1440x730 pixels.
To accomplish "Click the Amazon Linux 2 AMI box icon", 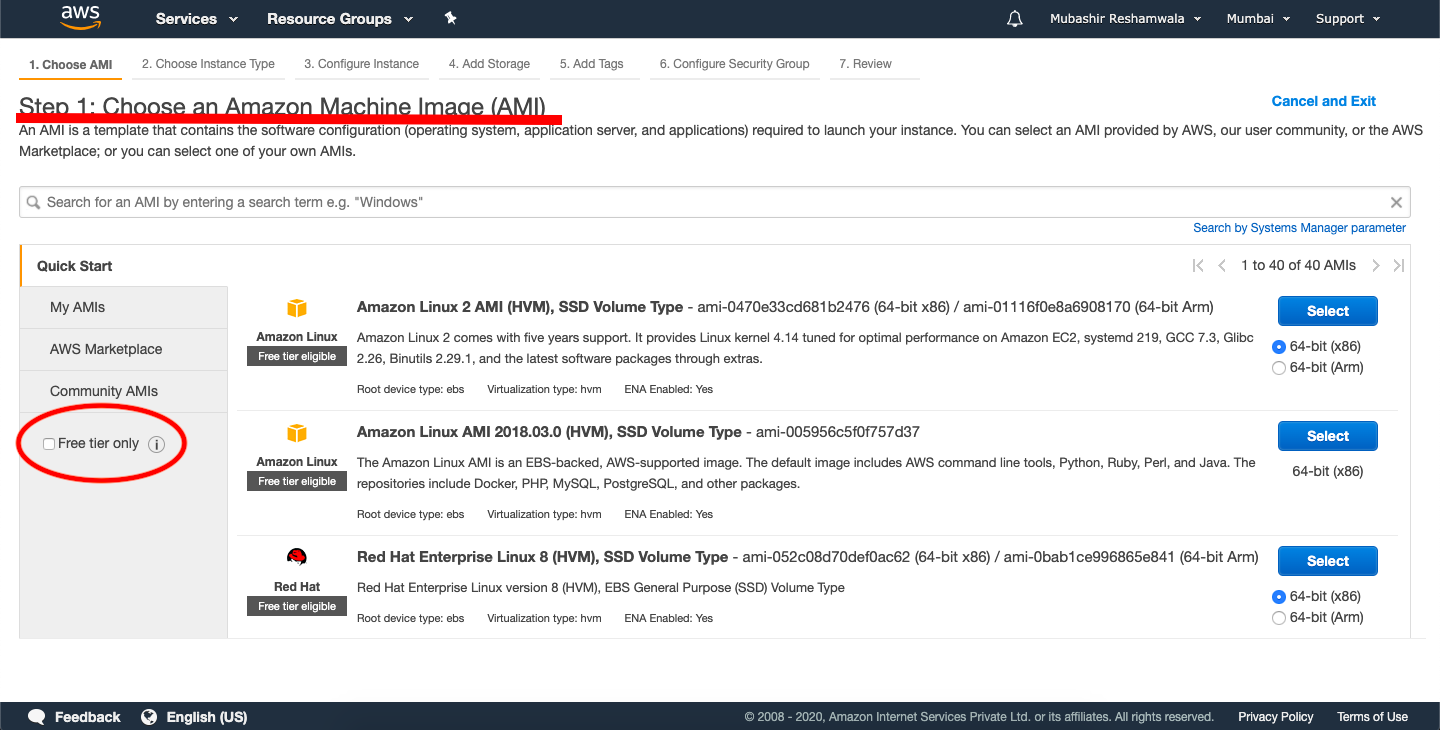I will pyautogui.click(x=297, y=308).
